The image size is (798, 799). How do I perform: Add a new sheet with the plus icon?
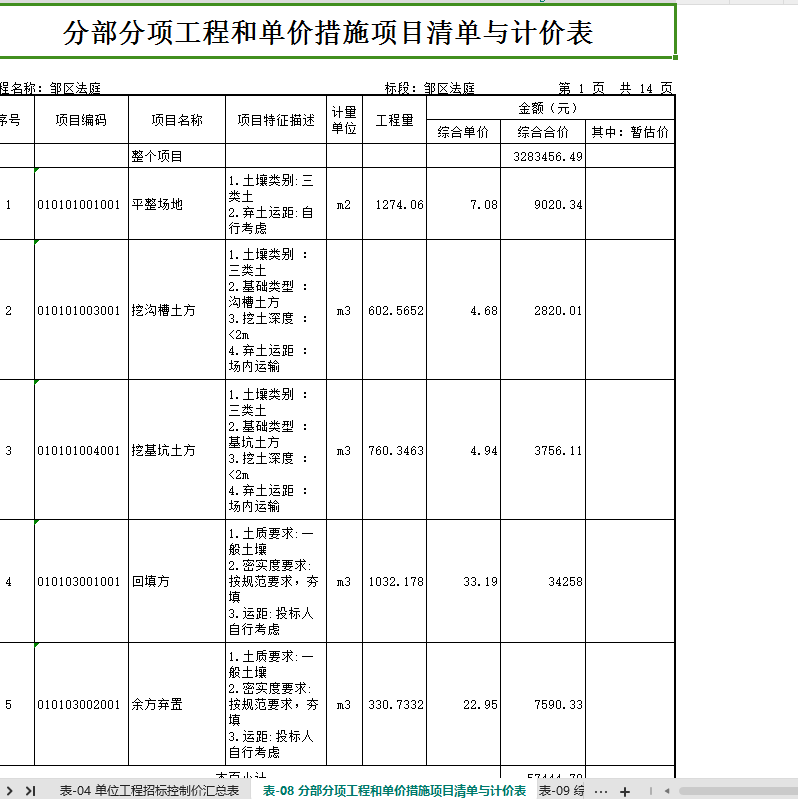point(625,791)
